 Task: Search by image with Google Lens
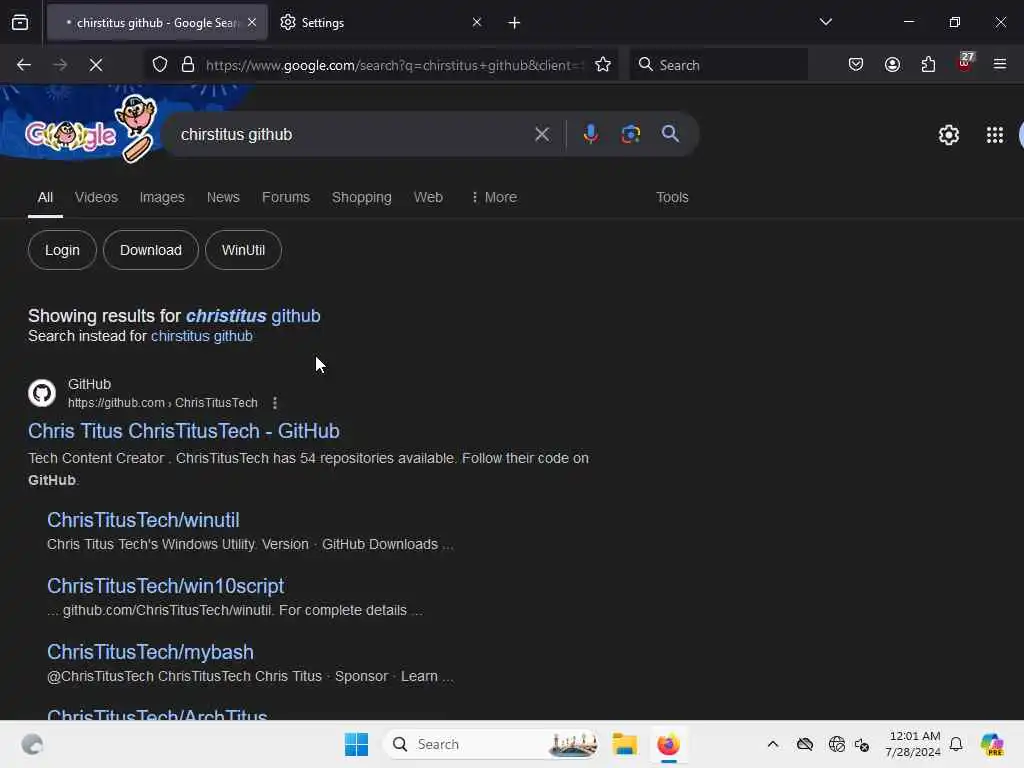tap(630, 135)
